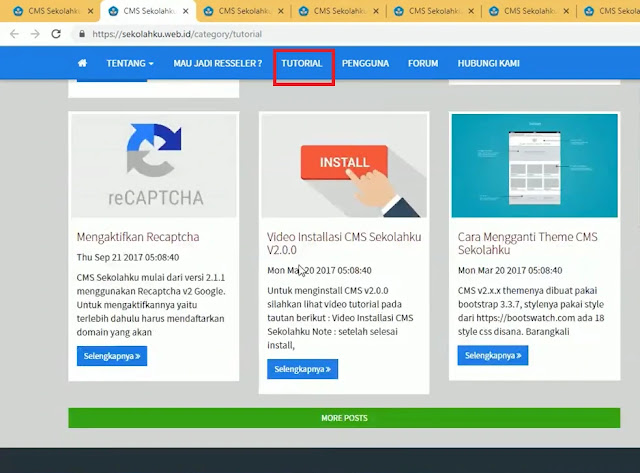Switch to the fifth CMS Sekolahku tab
640x473 pixels.
point(434,11)
